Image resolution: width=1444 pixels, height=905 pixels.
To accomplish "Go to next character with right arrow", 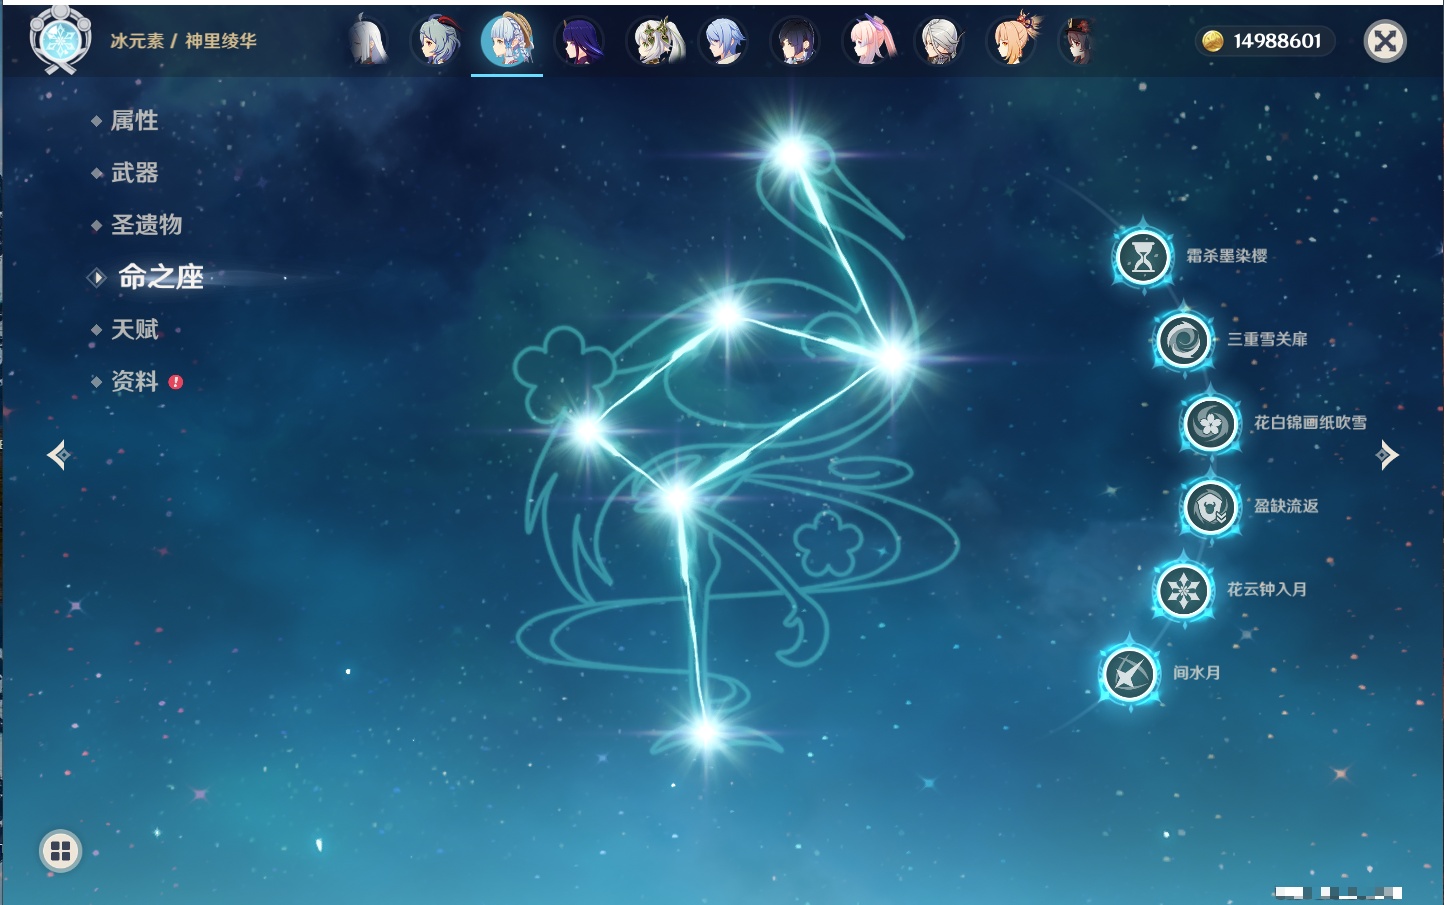I will pyautogui.click(x=1387, y=455).
